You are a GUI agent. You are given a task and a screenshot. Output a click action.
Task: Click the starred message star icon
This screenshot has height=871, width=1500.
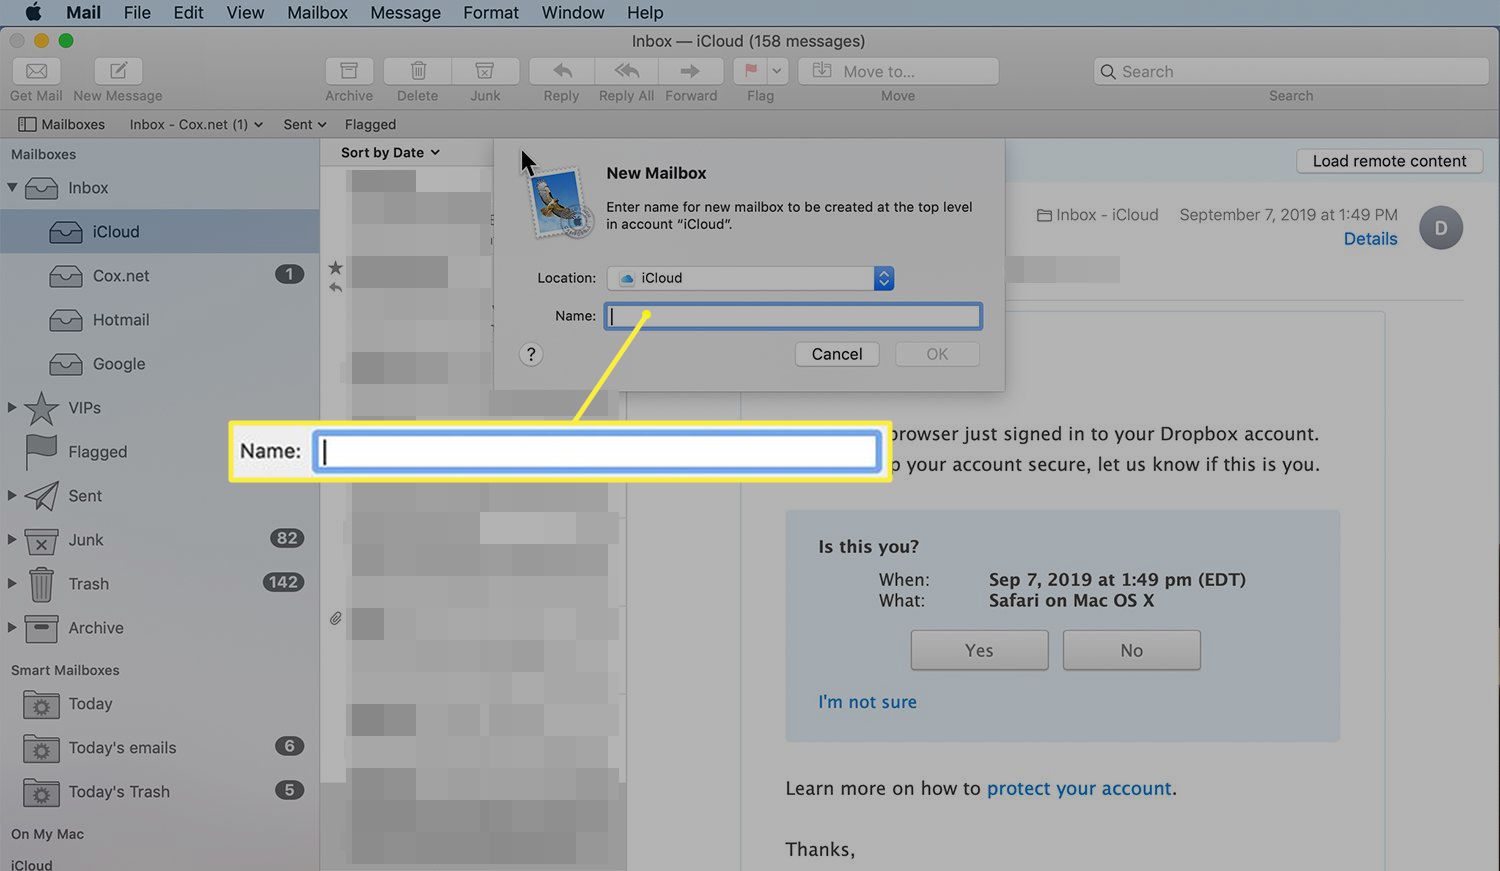[335, 268]
